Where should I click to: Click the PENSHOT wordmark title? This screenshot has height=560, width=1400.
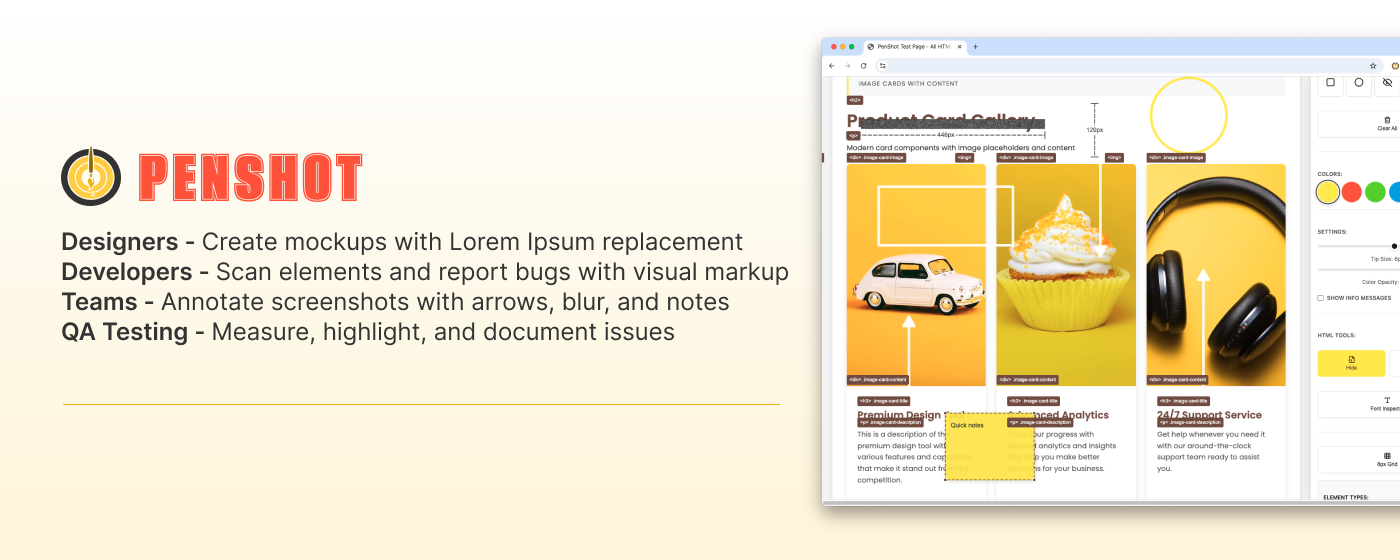pos(250,179)
